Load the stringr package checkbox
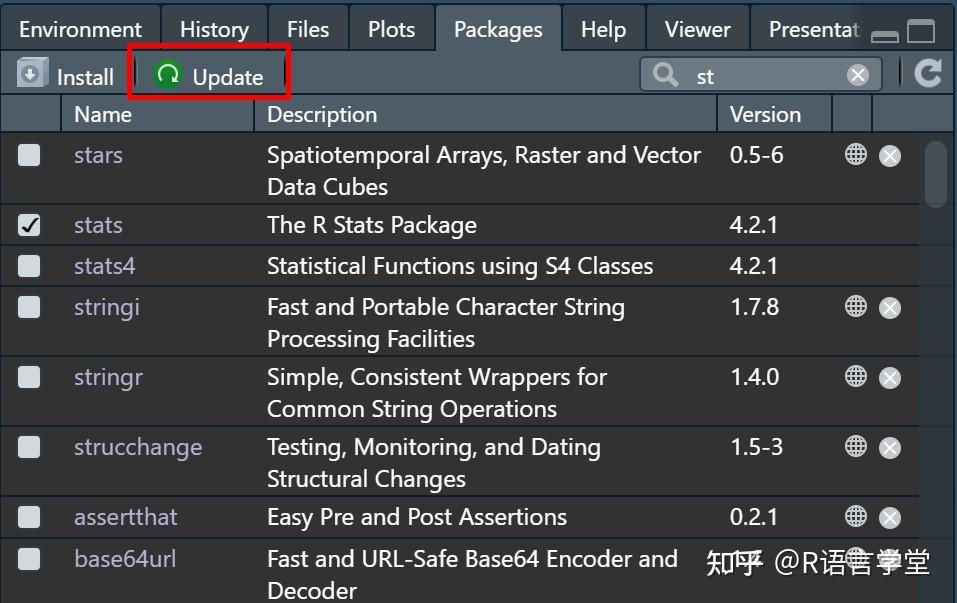This screenshot has height=603, width=957. click(x=29, y=377)
